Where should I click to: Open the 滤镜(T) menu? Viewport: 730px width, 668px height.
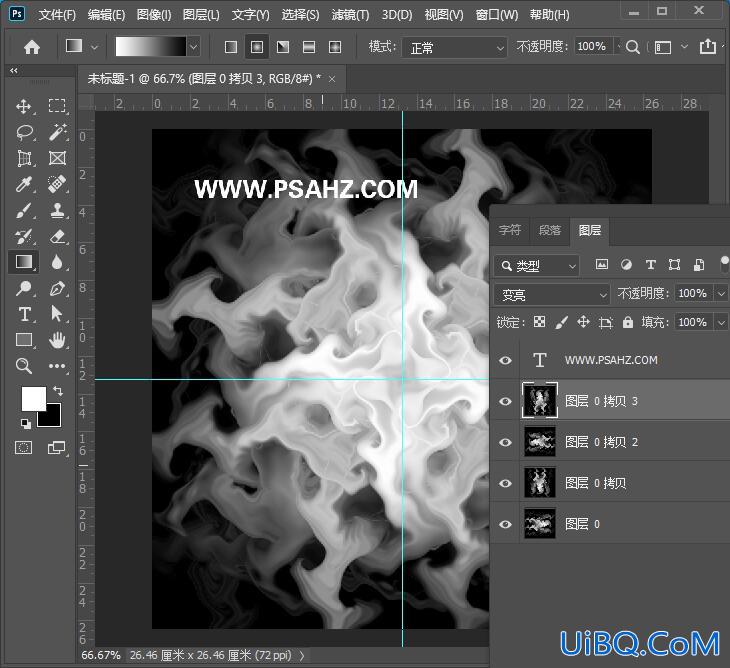350,15
